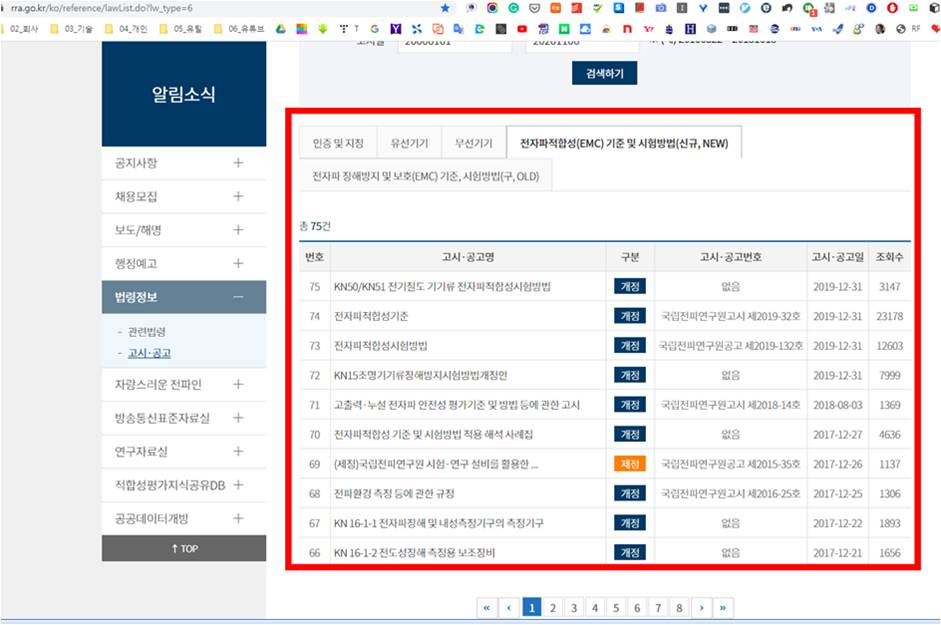
Task: Open the YouTube bookmark icon
Action: pos(522,29)
